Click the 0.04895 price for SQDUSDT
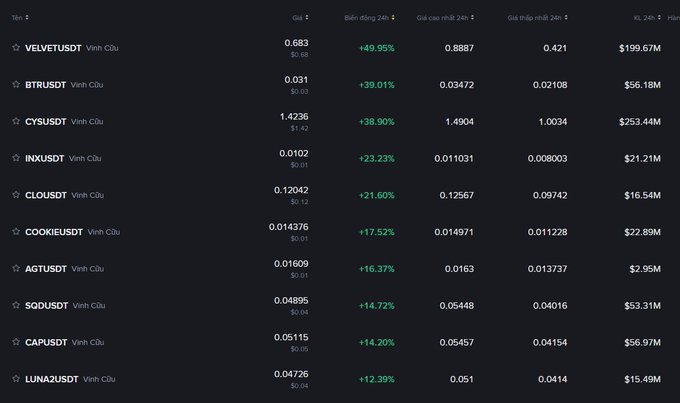The width and height of the screenshot is (680, 403). click(291, 301)
